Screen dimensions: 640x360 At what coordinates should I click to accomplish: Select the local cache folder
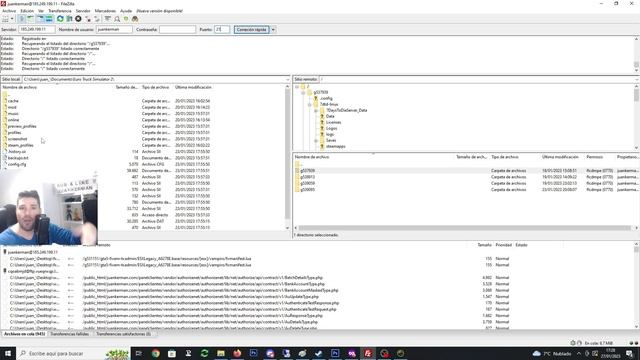pos(13,101)
